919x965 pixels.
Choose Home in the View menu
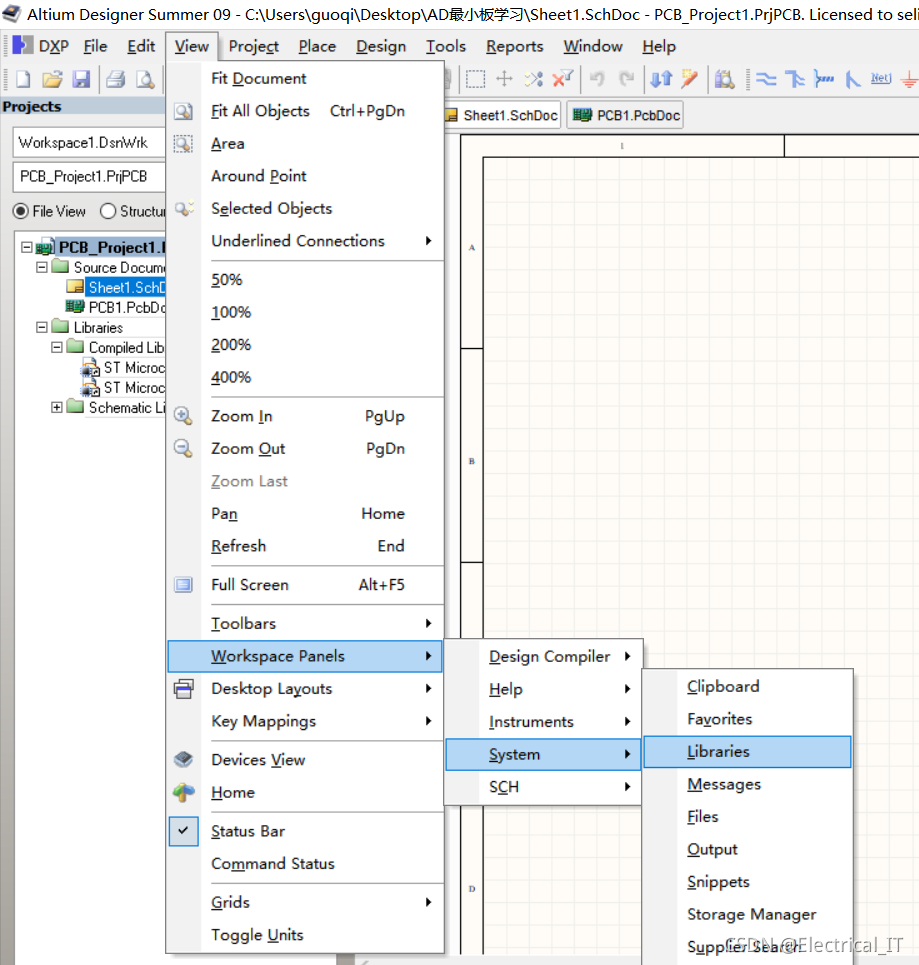coord(306,793)
